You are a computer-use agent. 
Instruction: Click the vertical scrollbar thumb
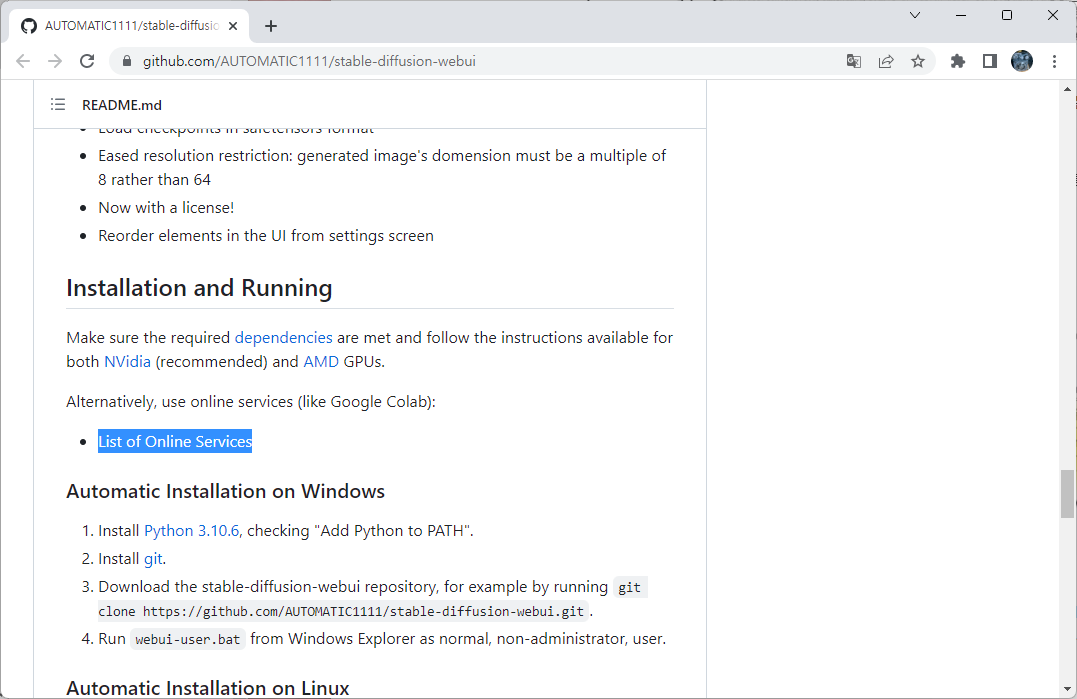[x=1067, y=494]
